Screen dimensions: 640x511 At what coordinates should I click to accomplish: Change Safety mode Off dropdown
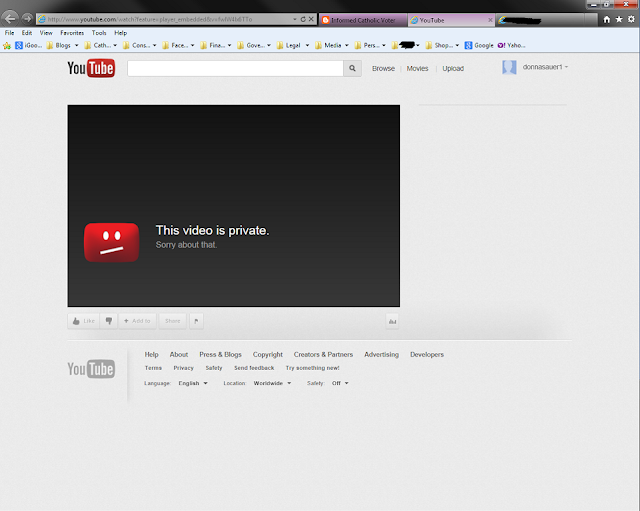point(340,383)
